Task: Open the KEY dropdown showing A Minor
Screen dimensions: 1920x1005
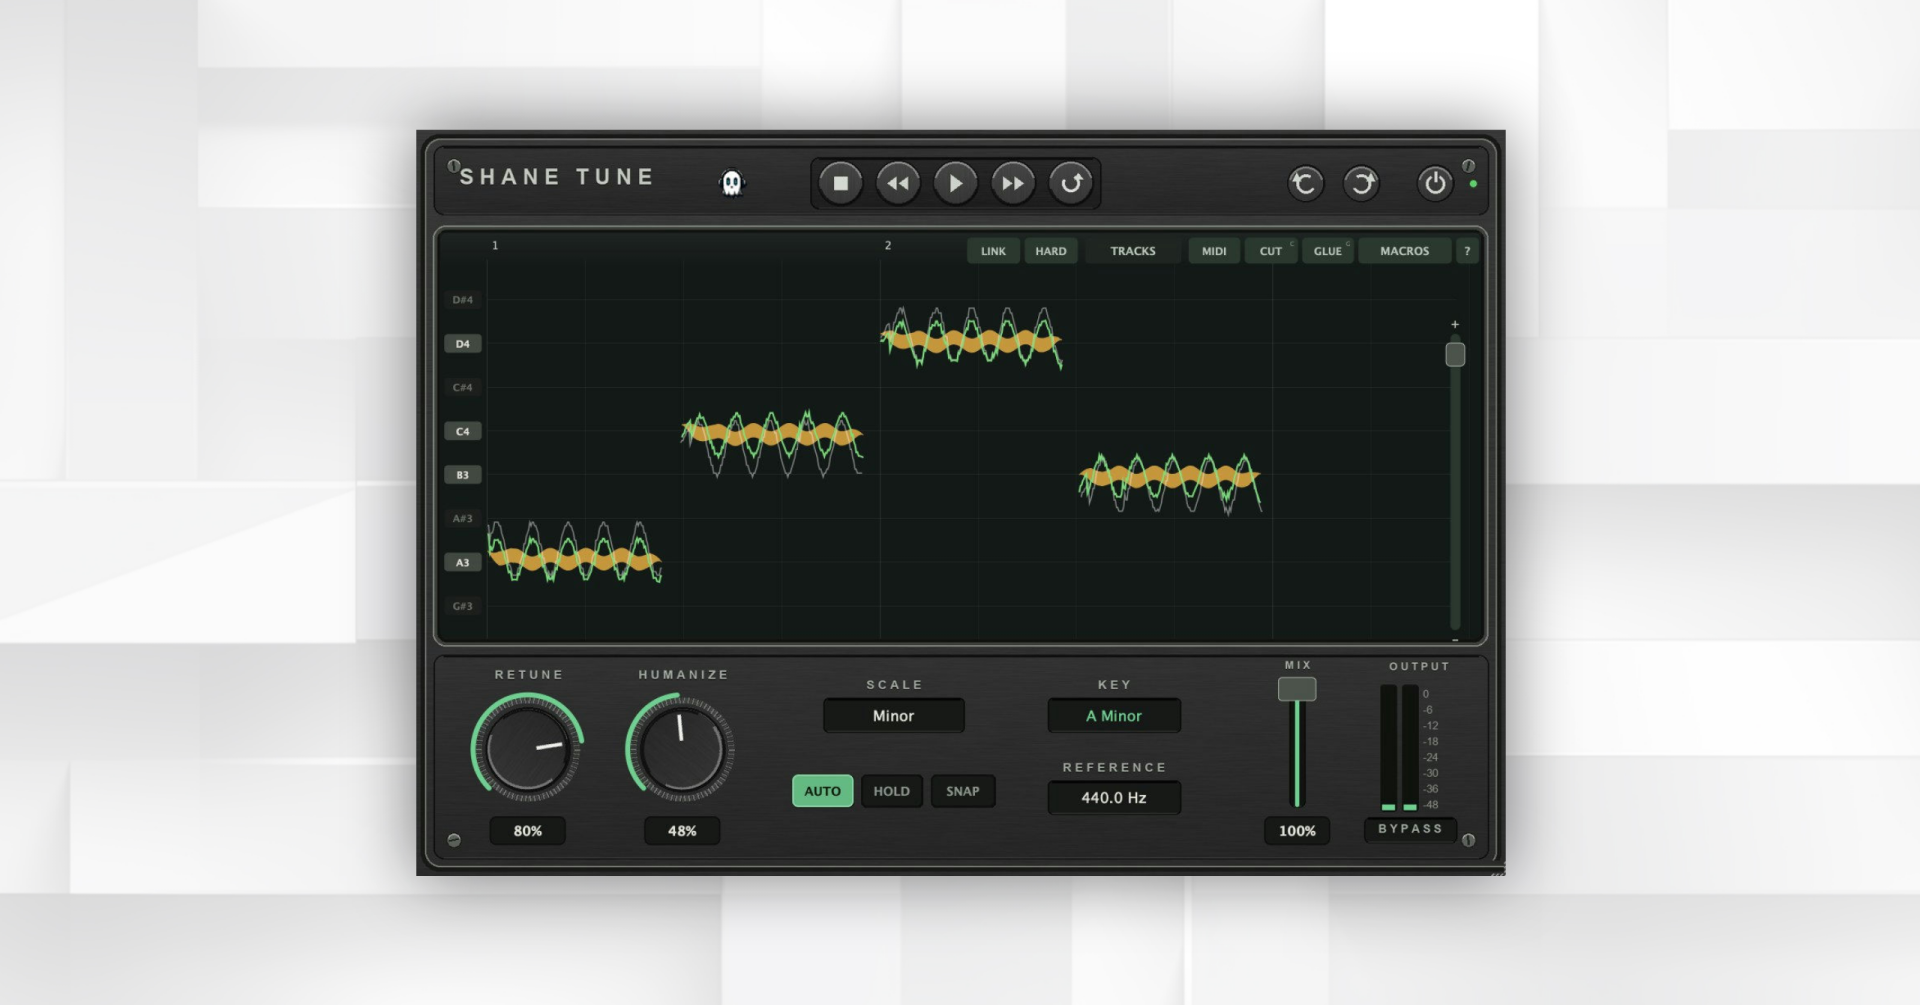Action: tap(1114, 716)
